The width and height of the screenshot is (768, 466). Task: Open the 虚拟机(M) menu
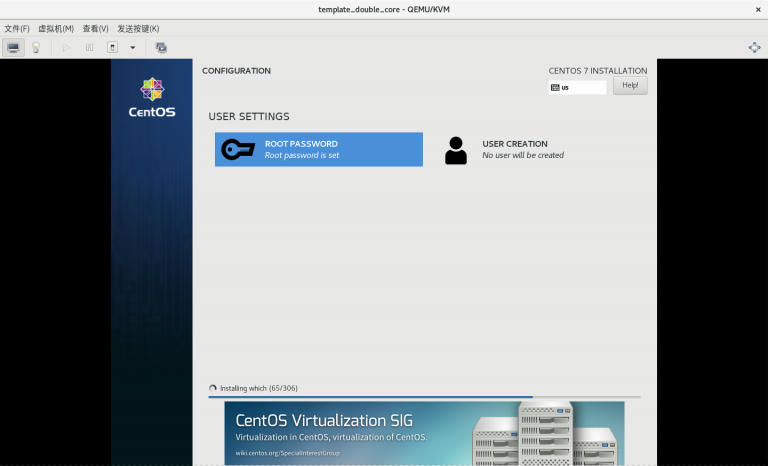tap(56, 28)
